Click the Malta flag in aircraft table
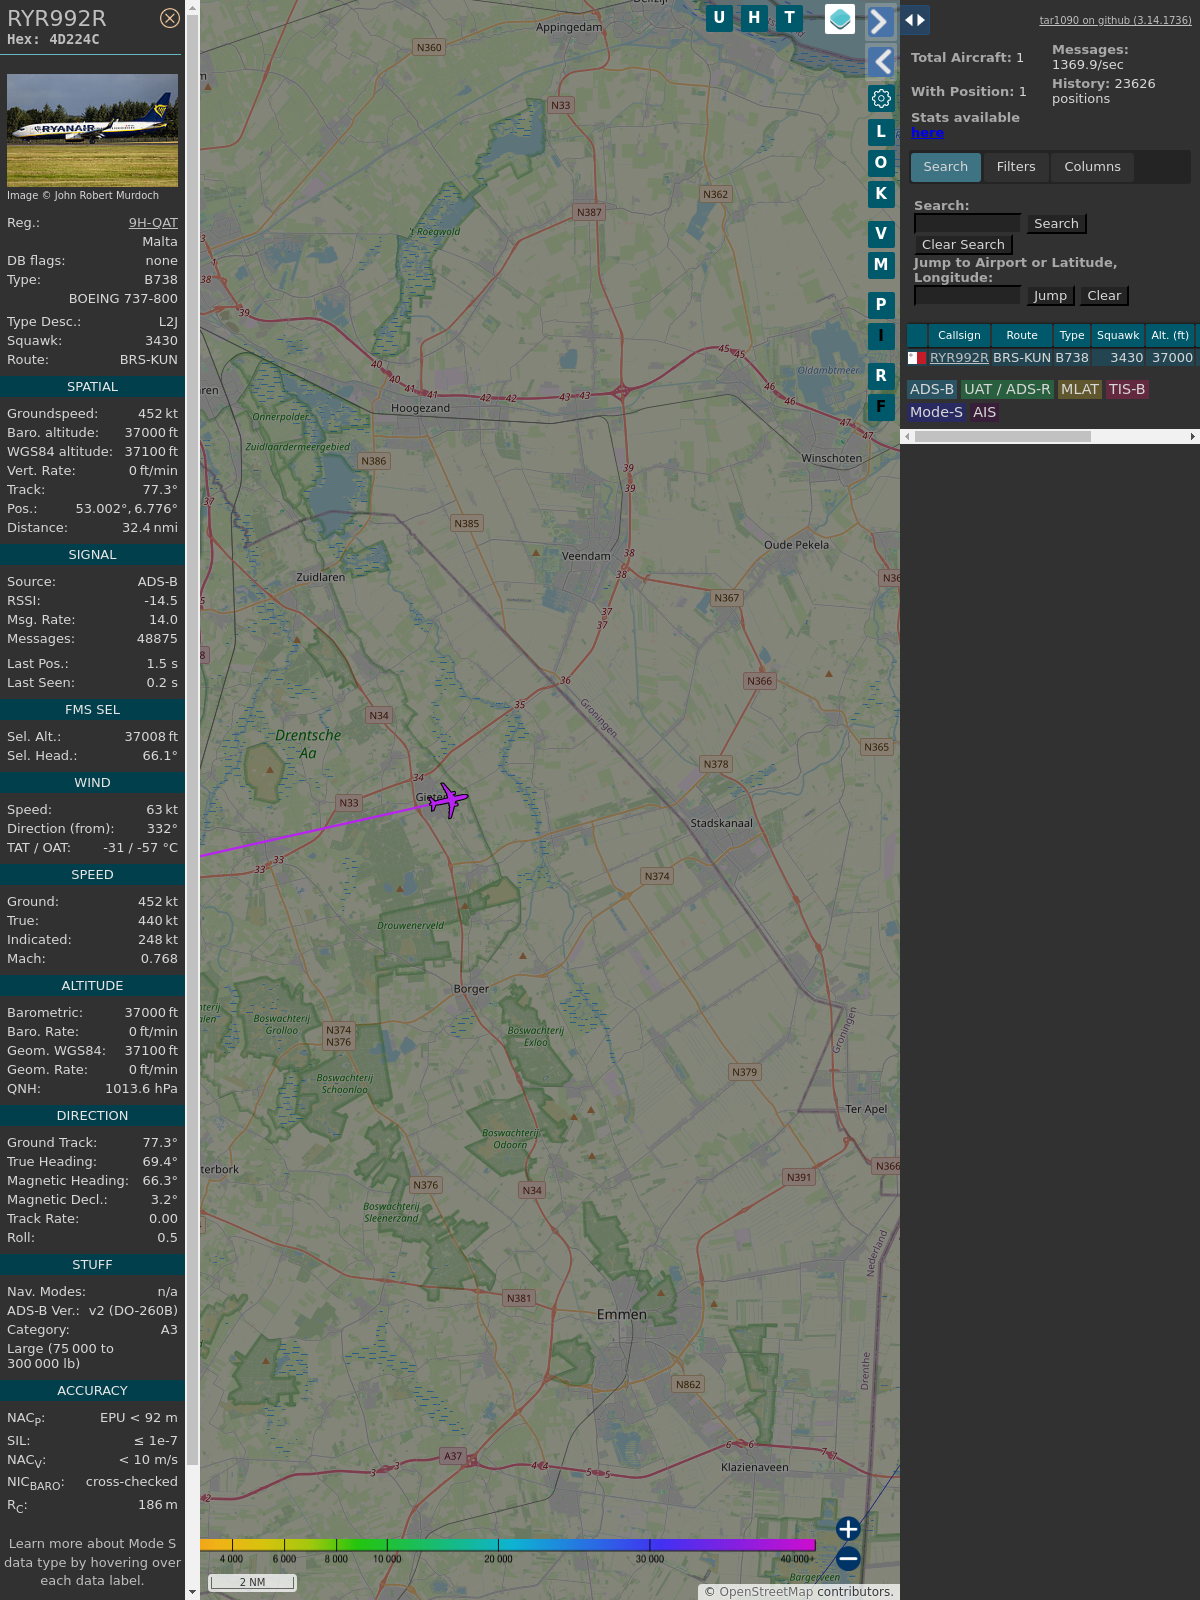This screenshot has height=1600, width=1200. click(916, 358)
